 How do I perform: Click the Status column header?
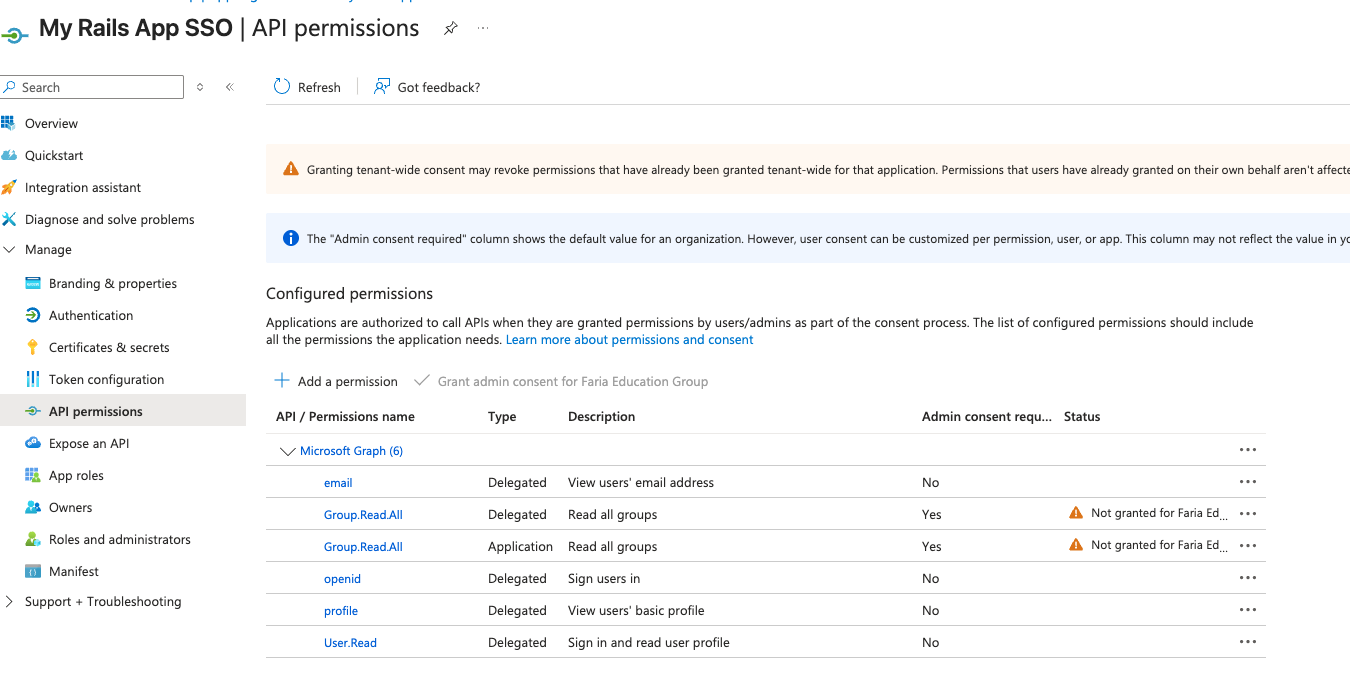1082,417
